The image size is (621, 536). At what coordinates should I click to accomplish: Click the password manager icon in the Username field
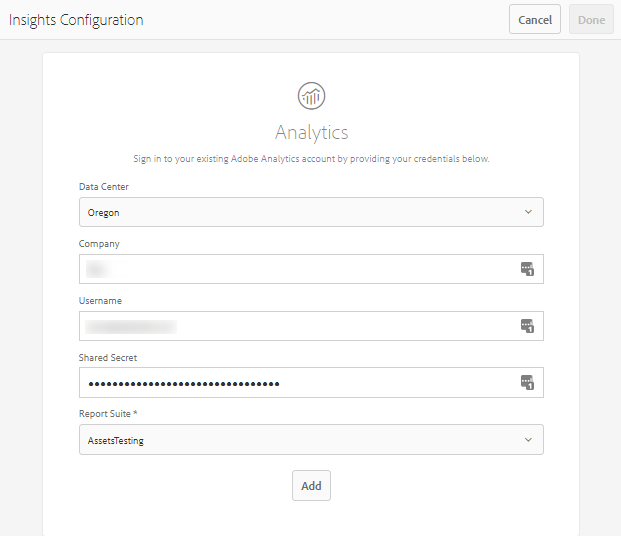[x=527, y=326]
